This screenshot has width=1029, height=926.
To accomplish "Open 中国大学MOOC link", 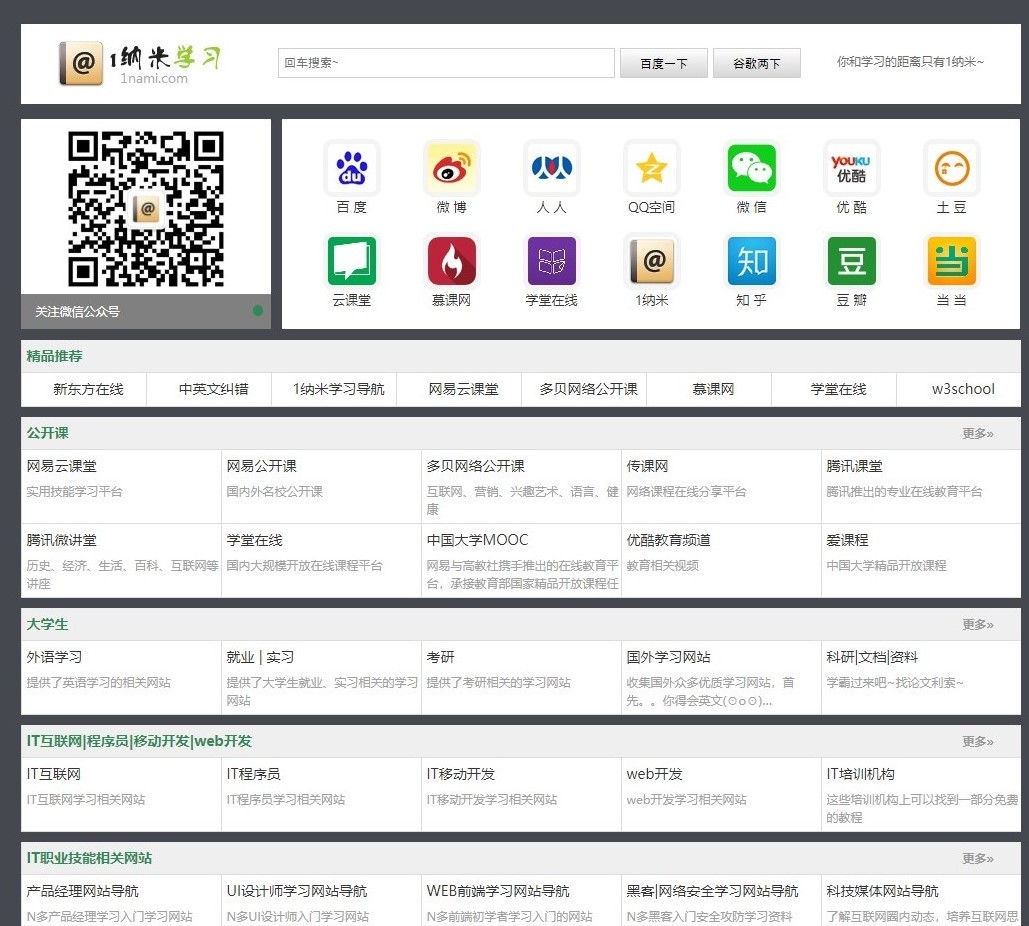I will pyautogui.click(x=477, y=540).
